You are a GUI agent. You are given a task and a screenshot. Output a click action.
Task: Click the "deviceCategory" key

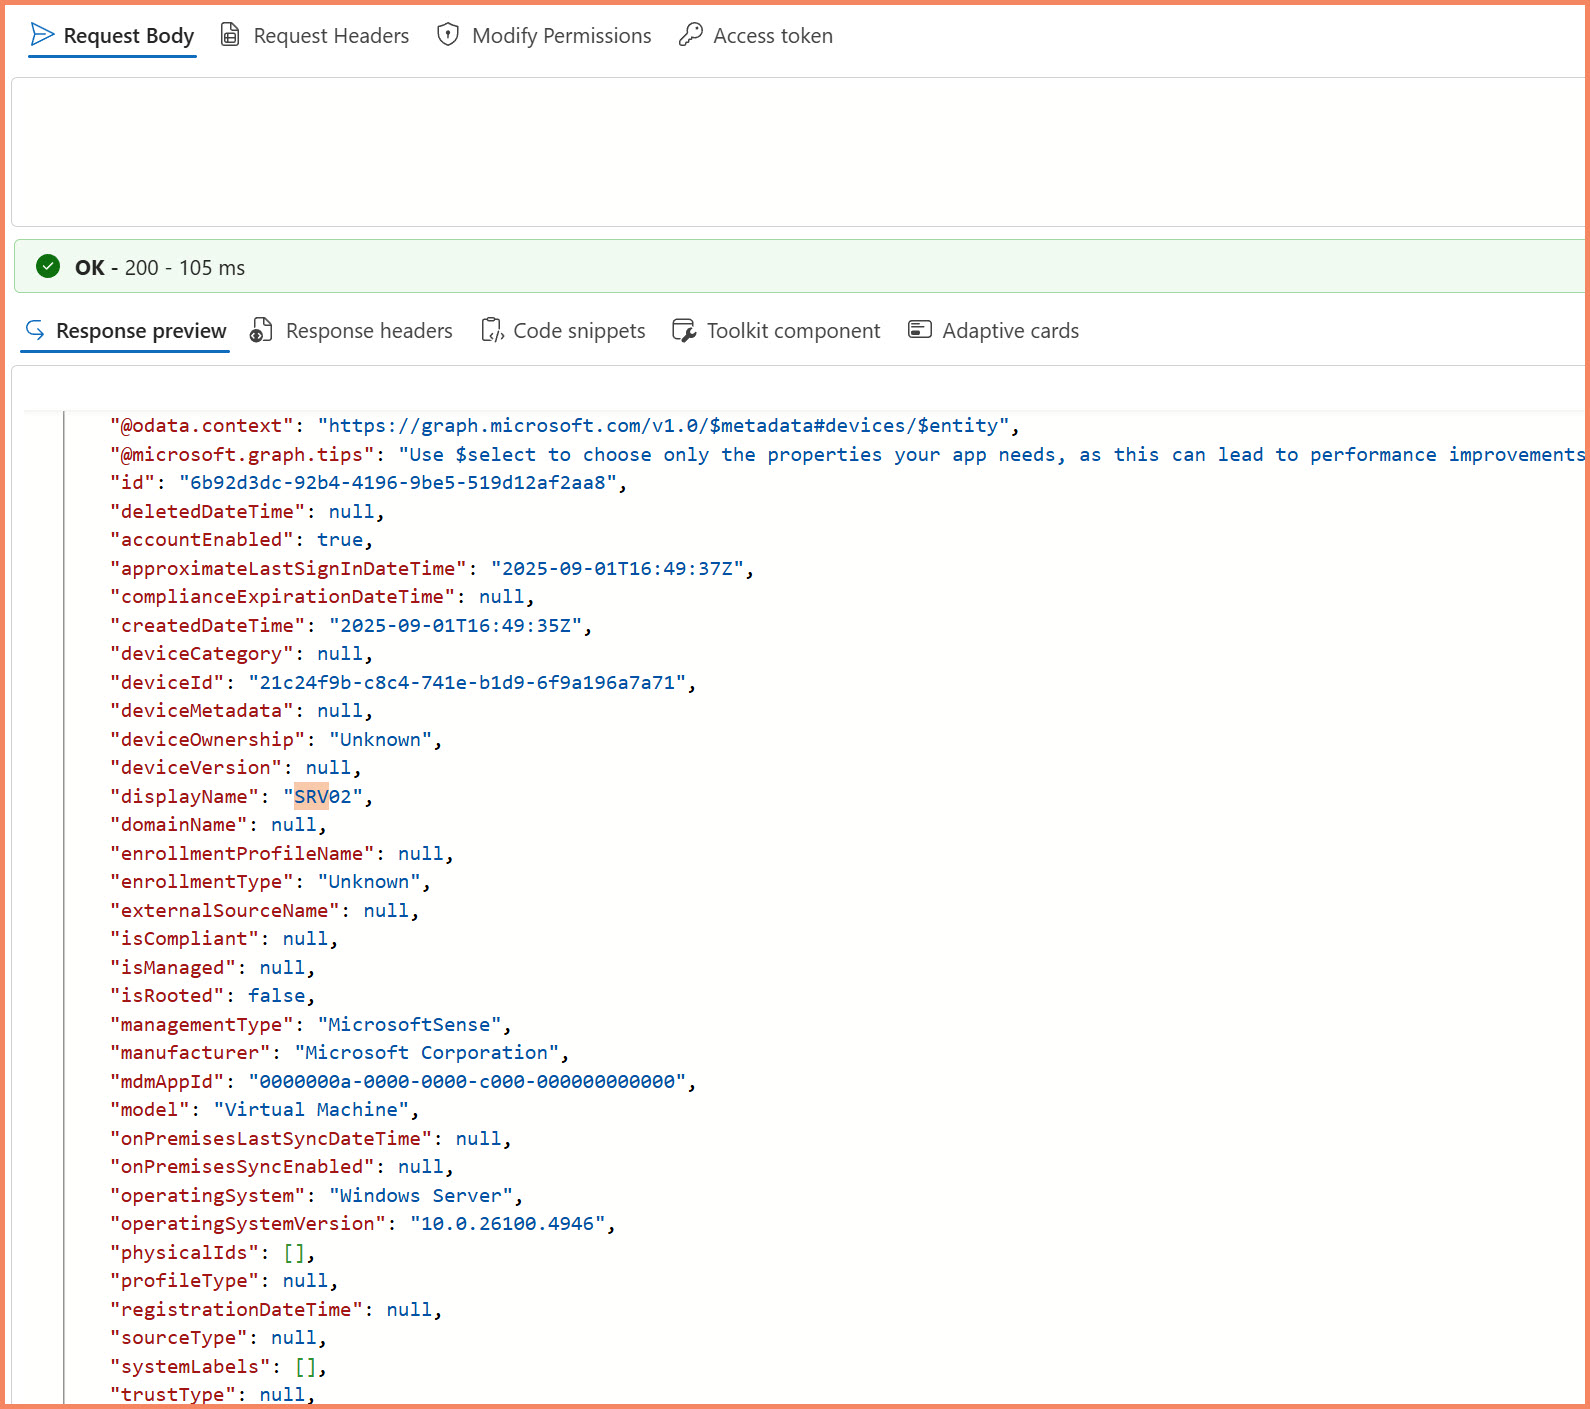tap(202, 654)
